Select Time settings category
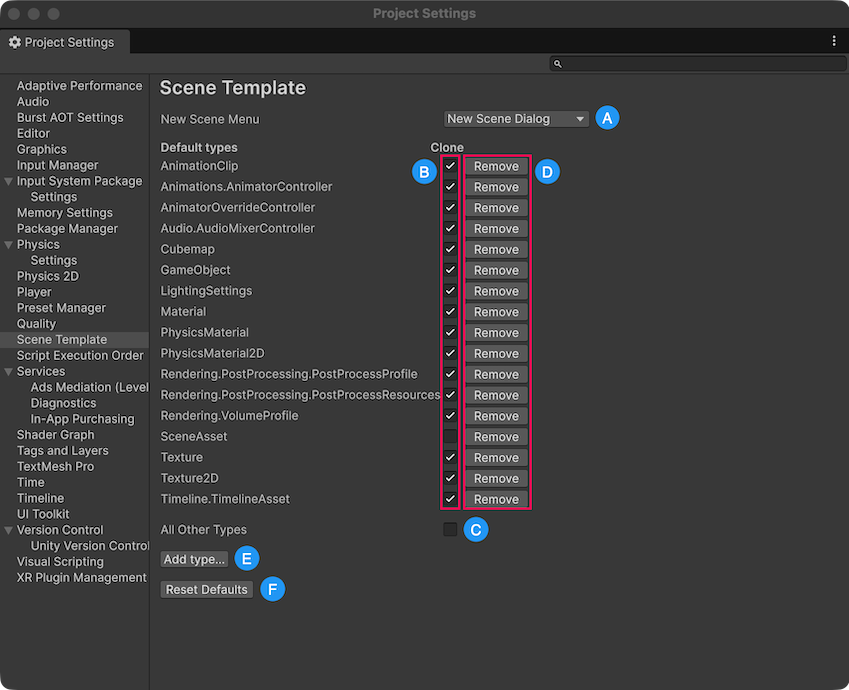This screenshot has width=849, height=690. pyautogui.click(x=31, y=483)
